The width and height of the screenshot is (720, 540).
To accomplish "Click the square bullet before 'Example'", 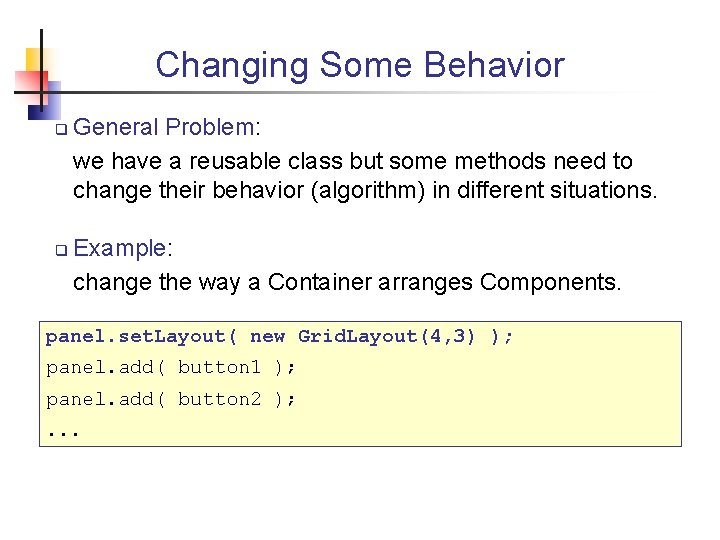I will 60,249.
